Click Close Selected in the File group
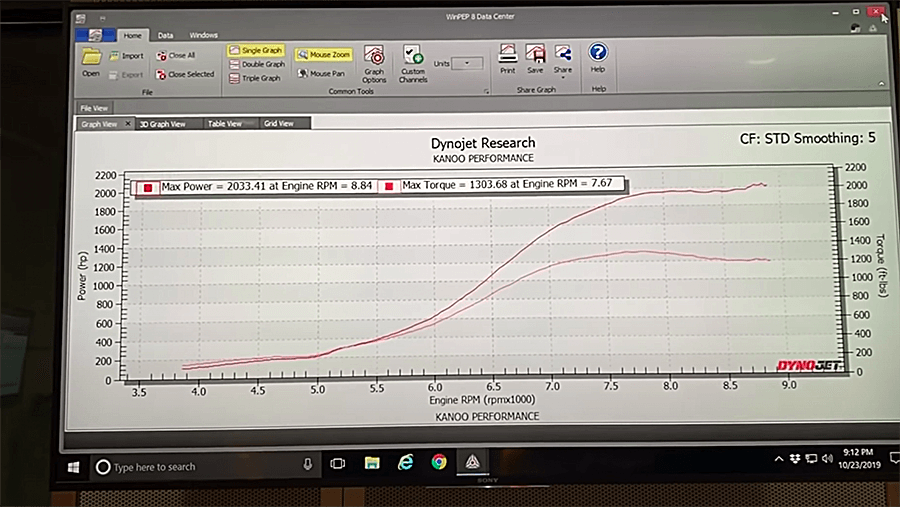The width and height of the screenshot is (900, 507). [x=185, y=74]
